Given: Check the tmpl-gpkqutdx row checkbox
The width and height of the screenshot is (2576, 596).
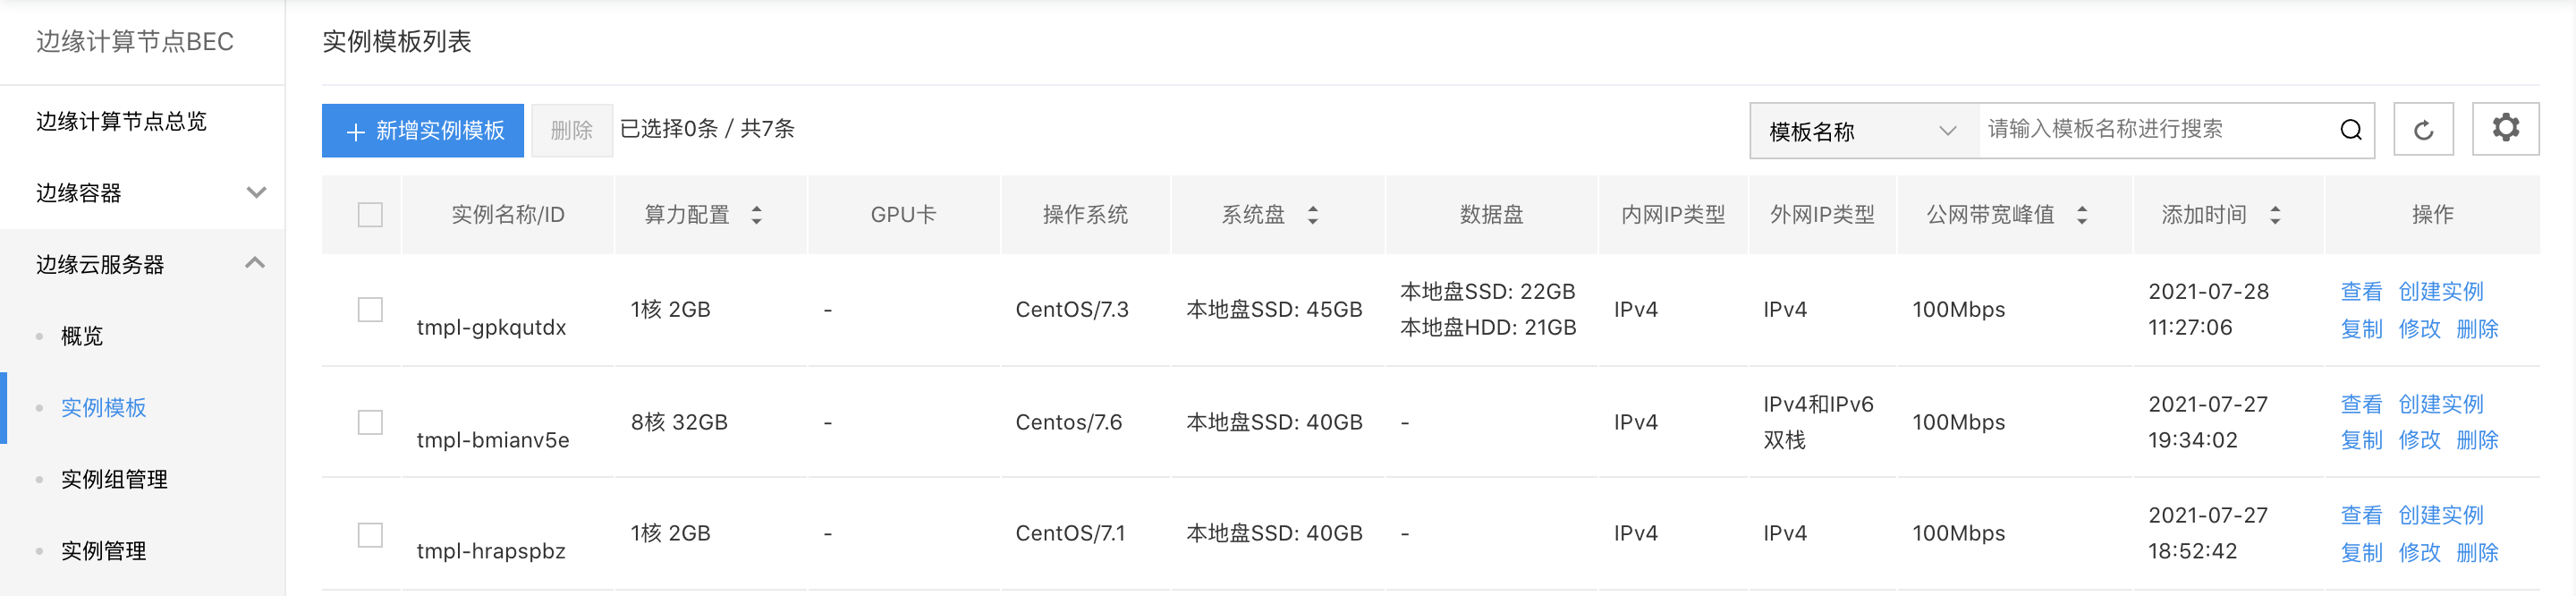Looking at the screenshot, I should tap(370, 310).
